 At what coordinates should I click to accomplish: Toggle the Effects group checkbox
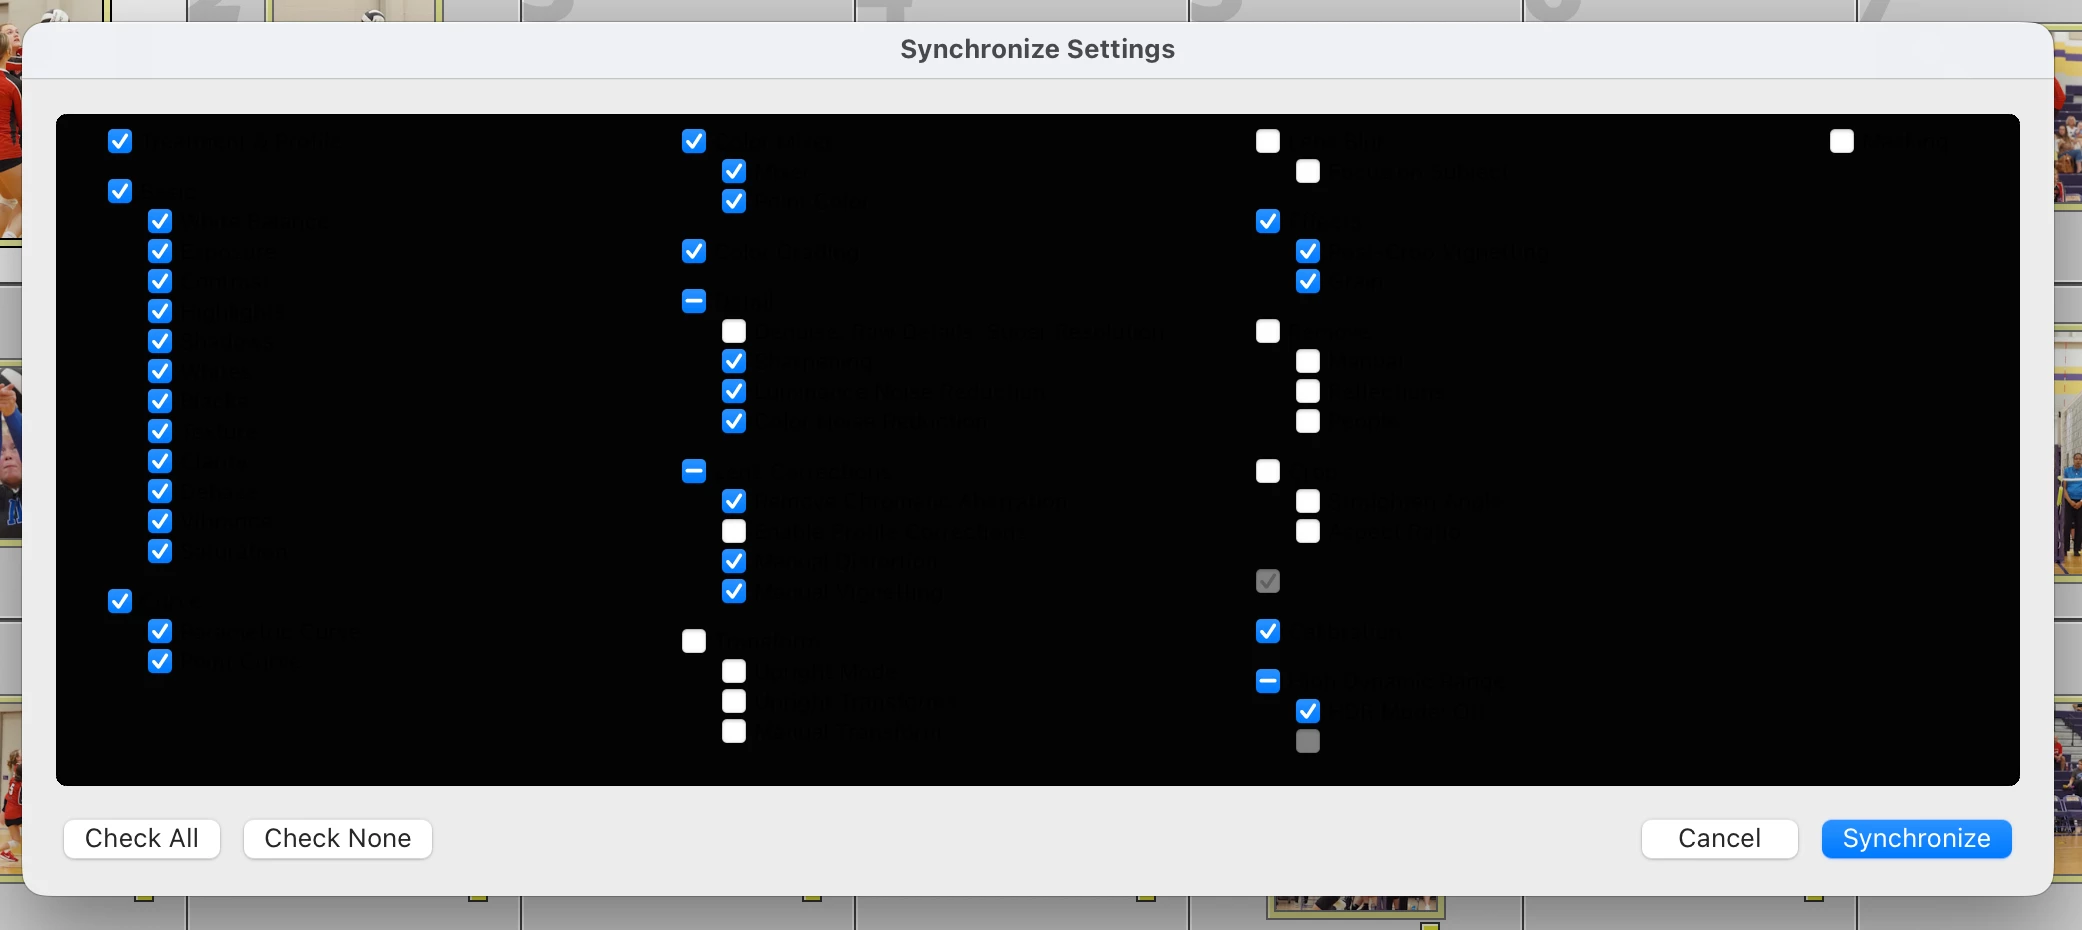(x=1268, y=221)
